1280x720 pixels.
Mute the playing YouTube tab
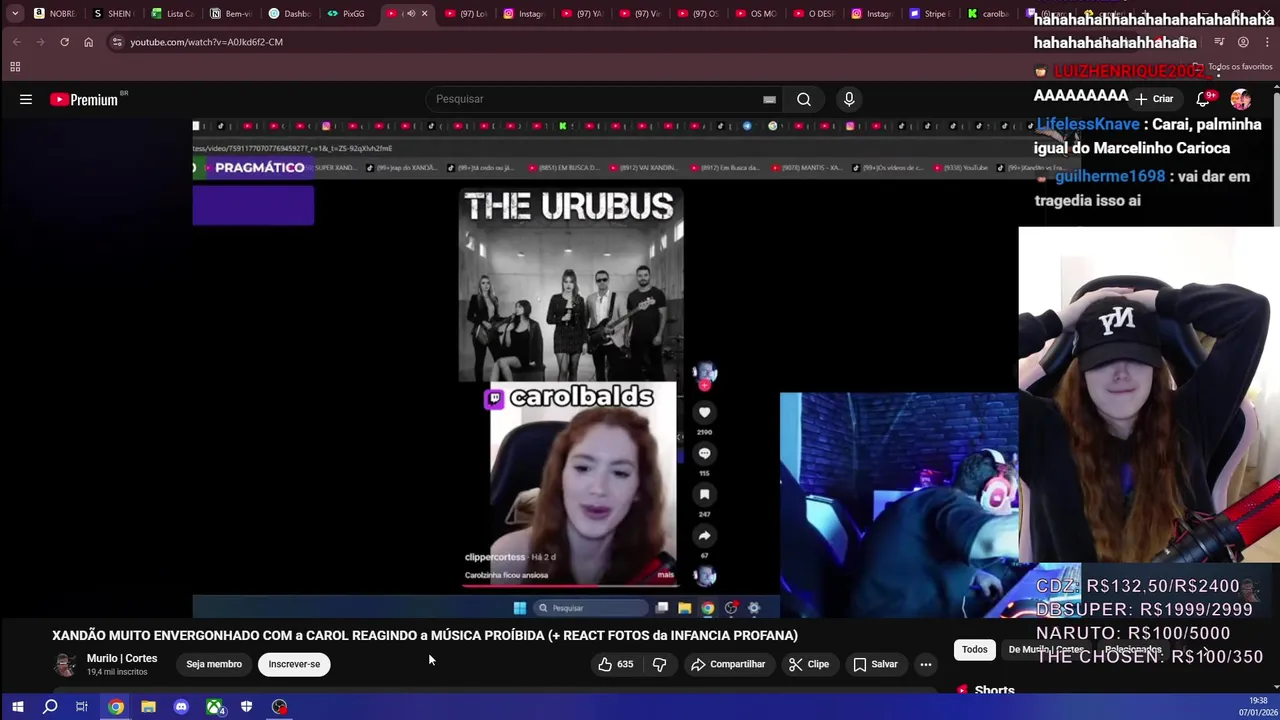pos(410,14)
